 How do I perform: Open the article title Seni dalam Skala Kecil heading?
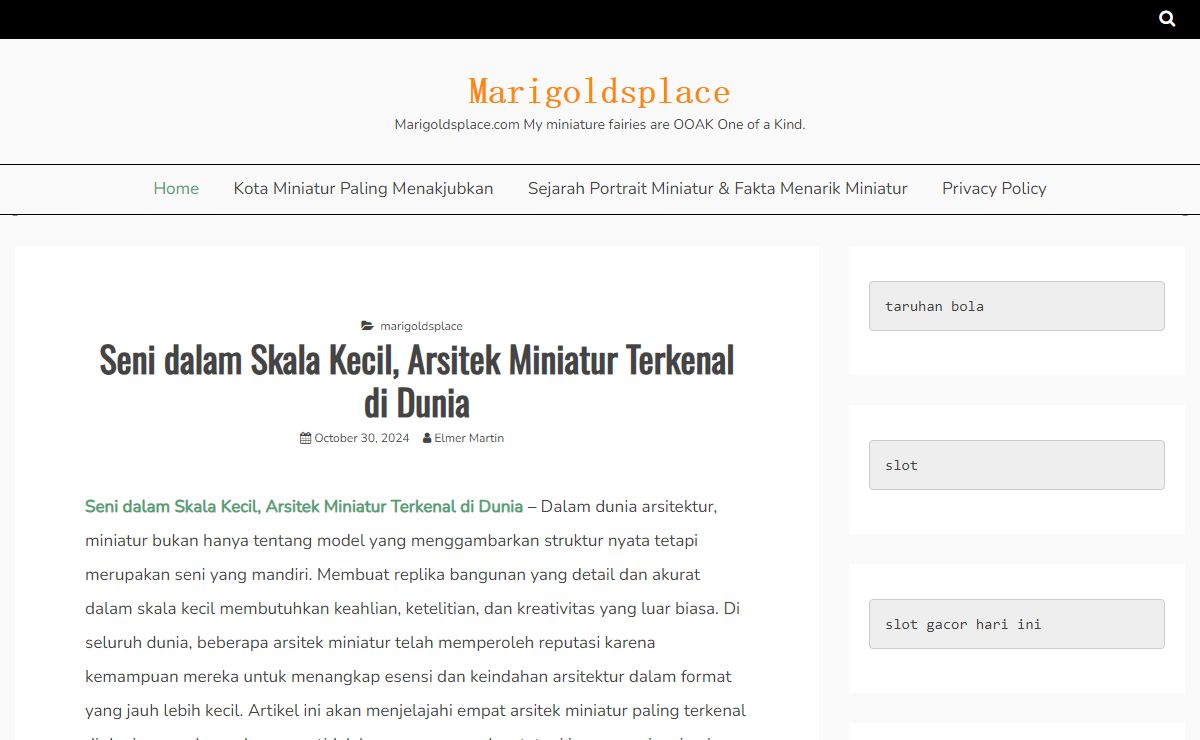click(417, 381)
